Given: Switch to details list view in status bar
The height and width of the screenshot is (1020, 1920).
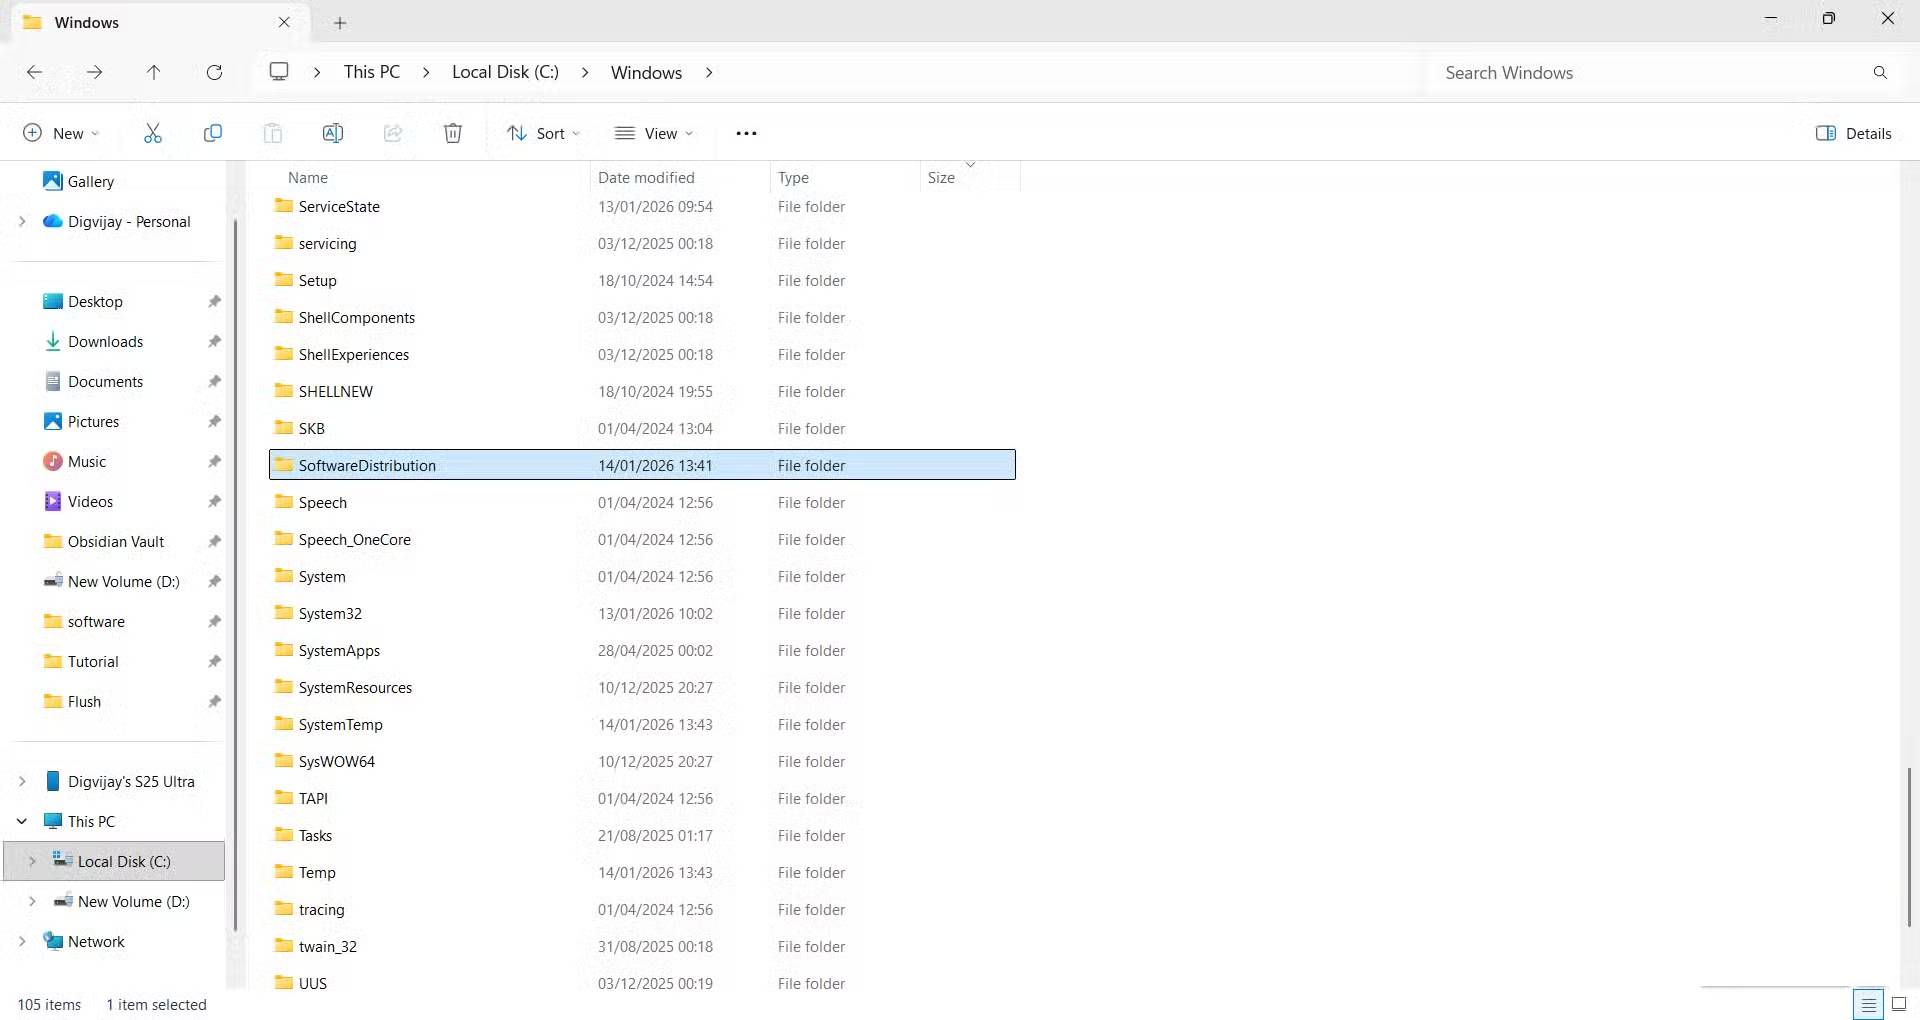Looking at the screenshot, I should 1867,1004.
